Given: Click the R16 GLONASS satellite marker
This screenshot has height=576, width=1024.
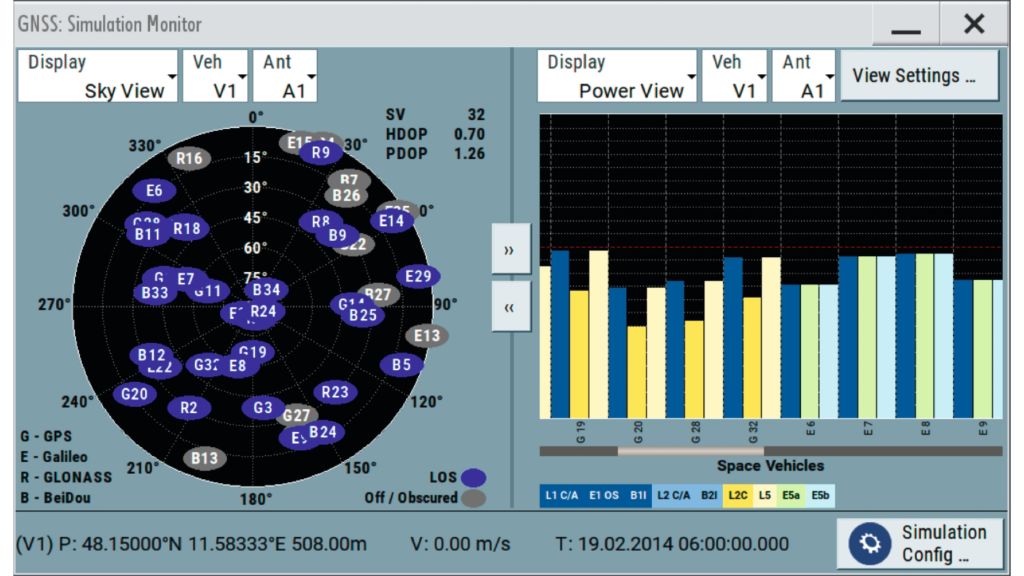Looking at the screenshot, I should [188, 158].
